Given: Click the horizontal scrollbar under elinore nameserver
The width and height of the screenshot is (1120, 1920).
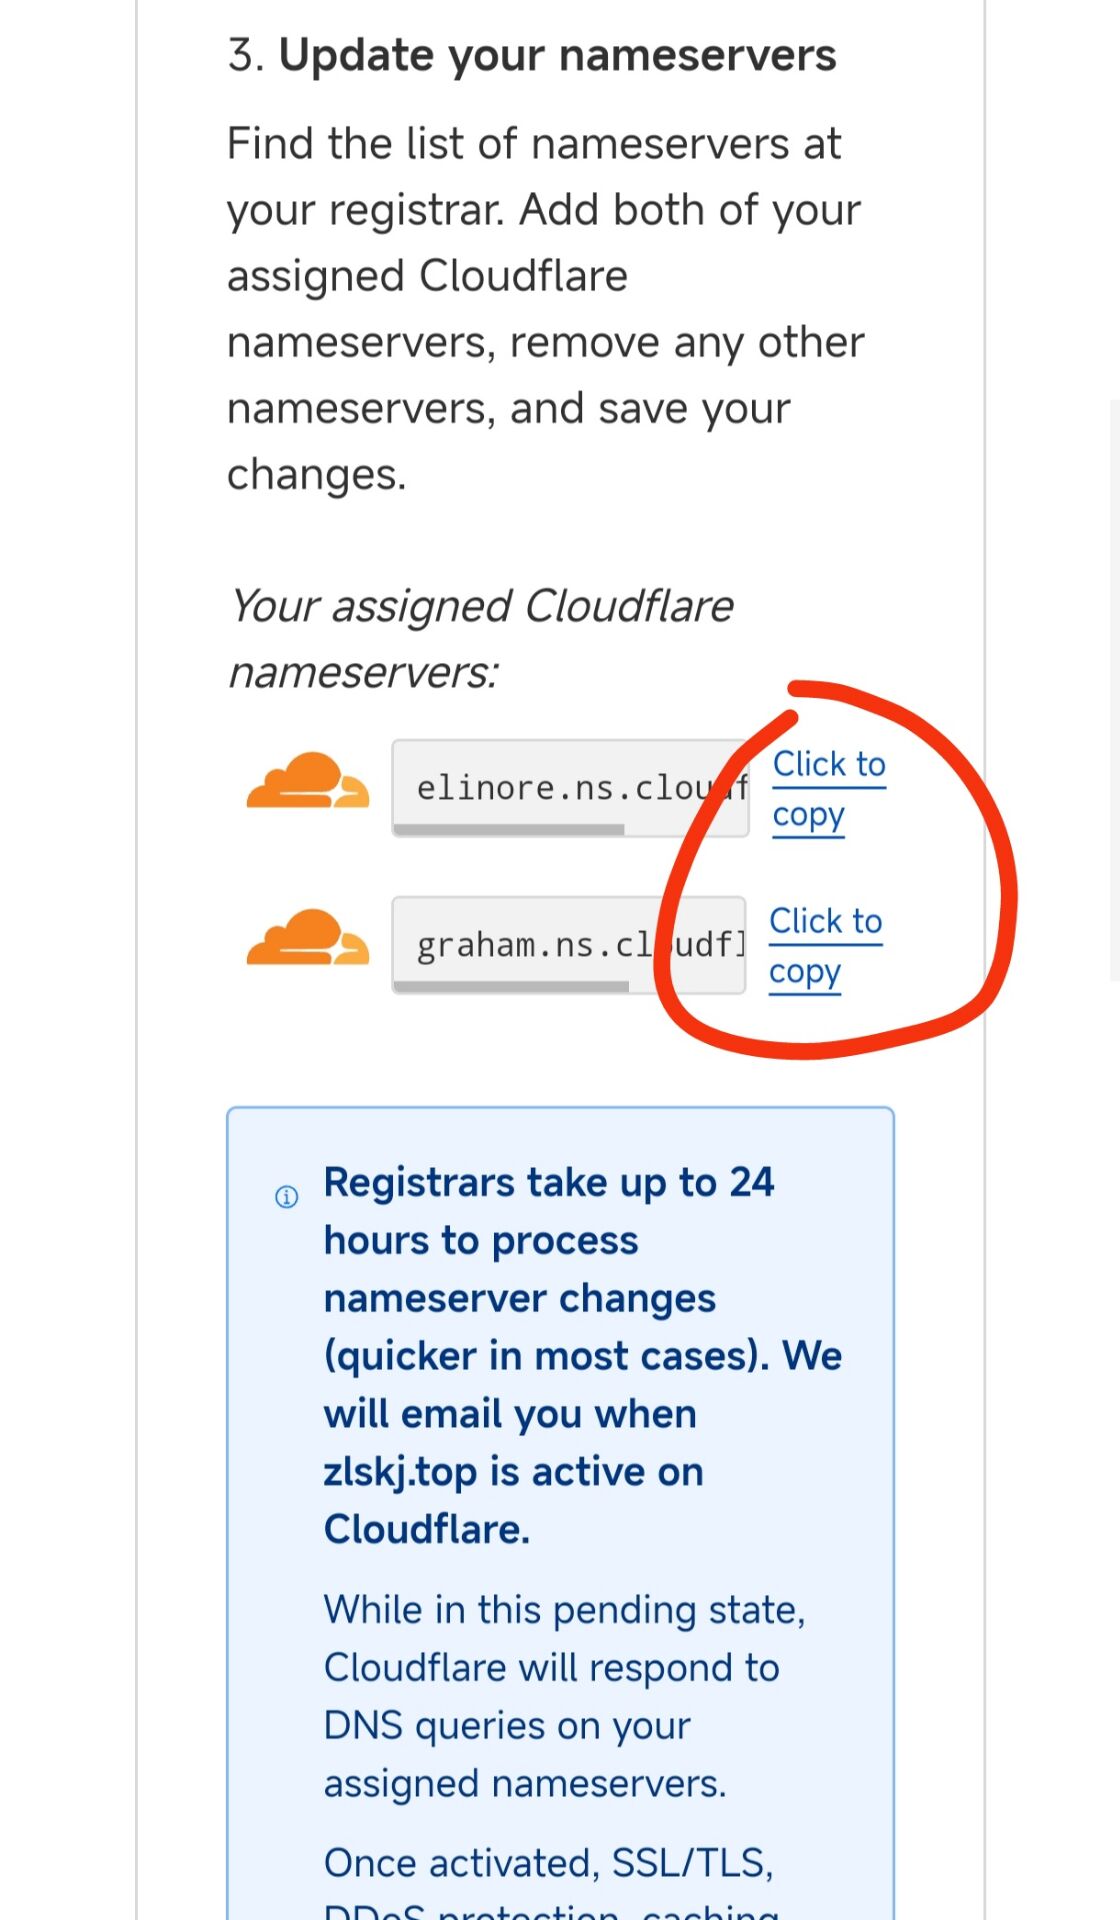Looking at the screenshot, I should (509, 829).
